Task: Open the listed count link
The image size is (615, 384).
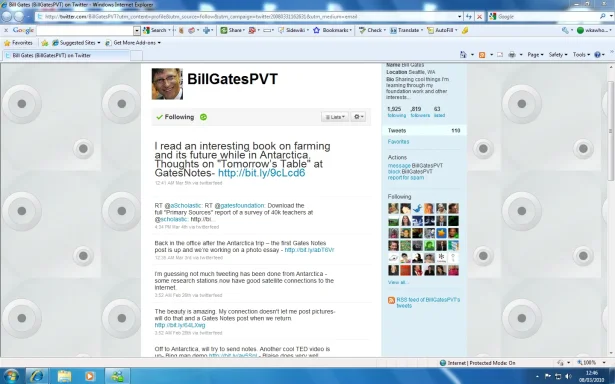Action: pyautogui.click(x=439, y=112)
